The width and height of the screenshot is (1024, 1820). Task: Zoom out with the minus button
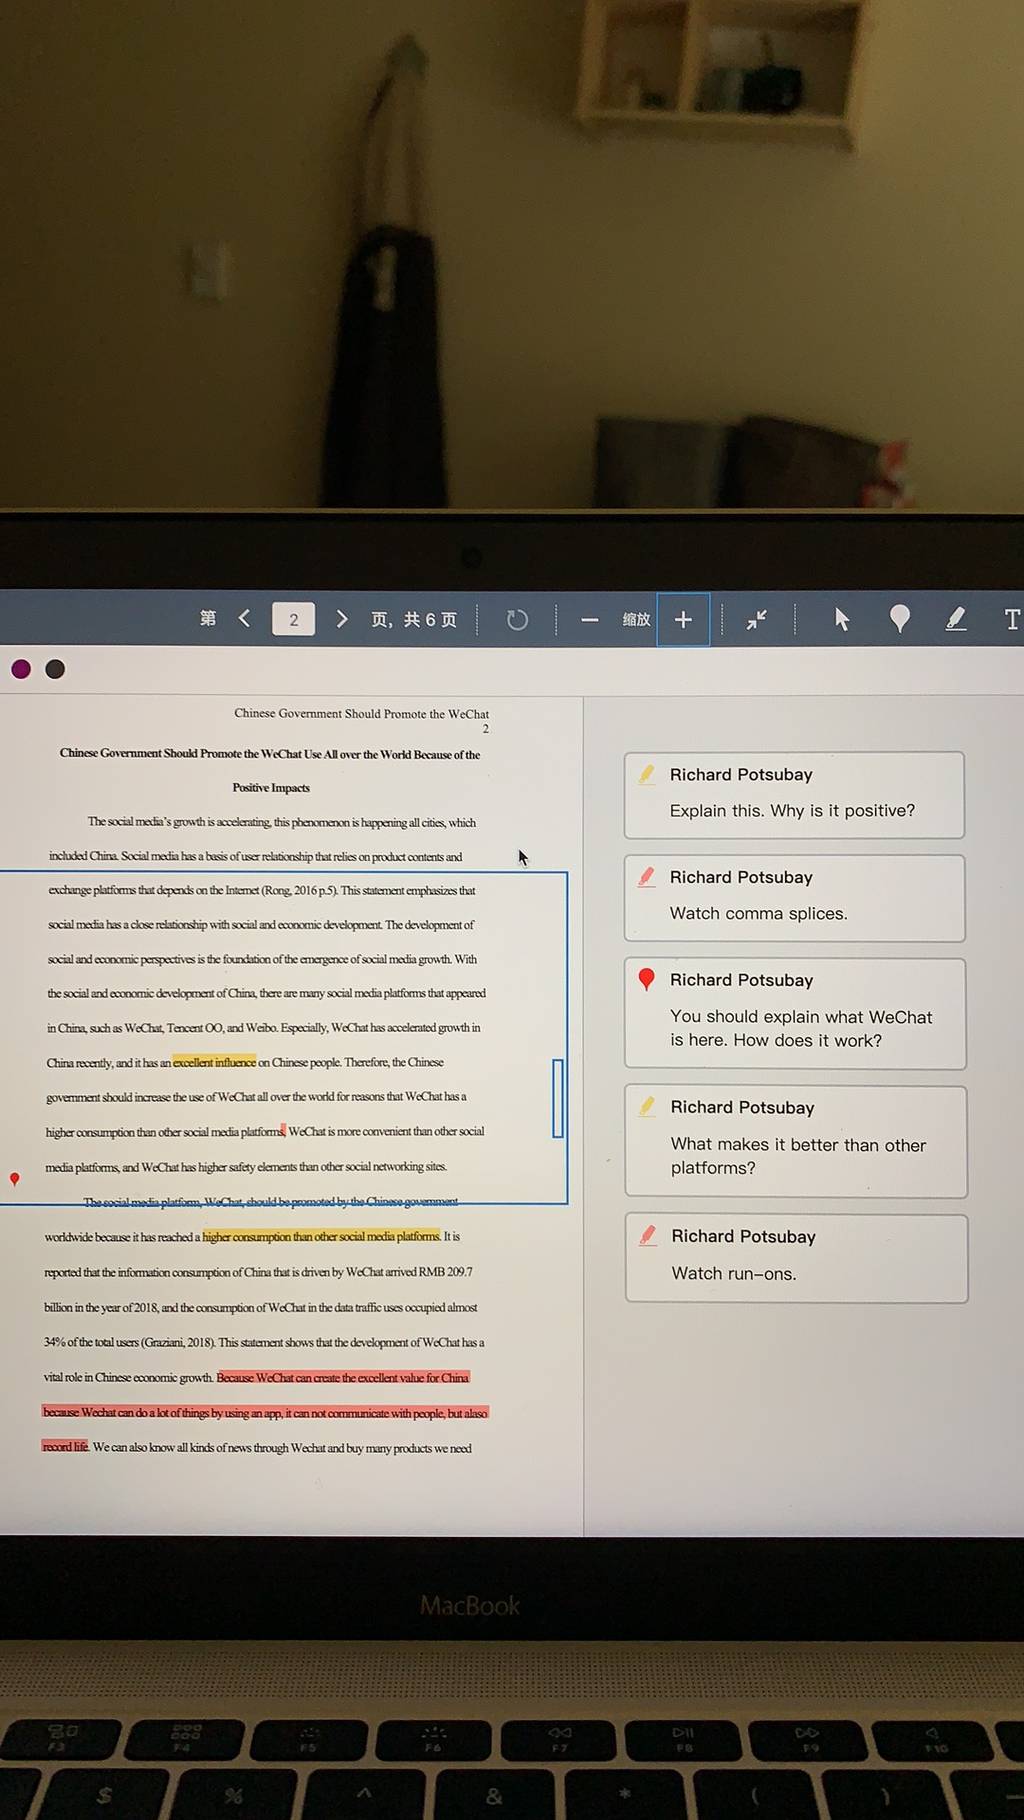click(590, 620)
